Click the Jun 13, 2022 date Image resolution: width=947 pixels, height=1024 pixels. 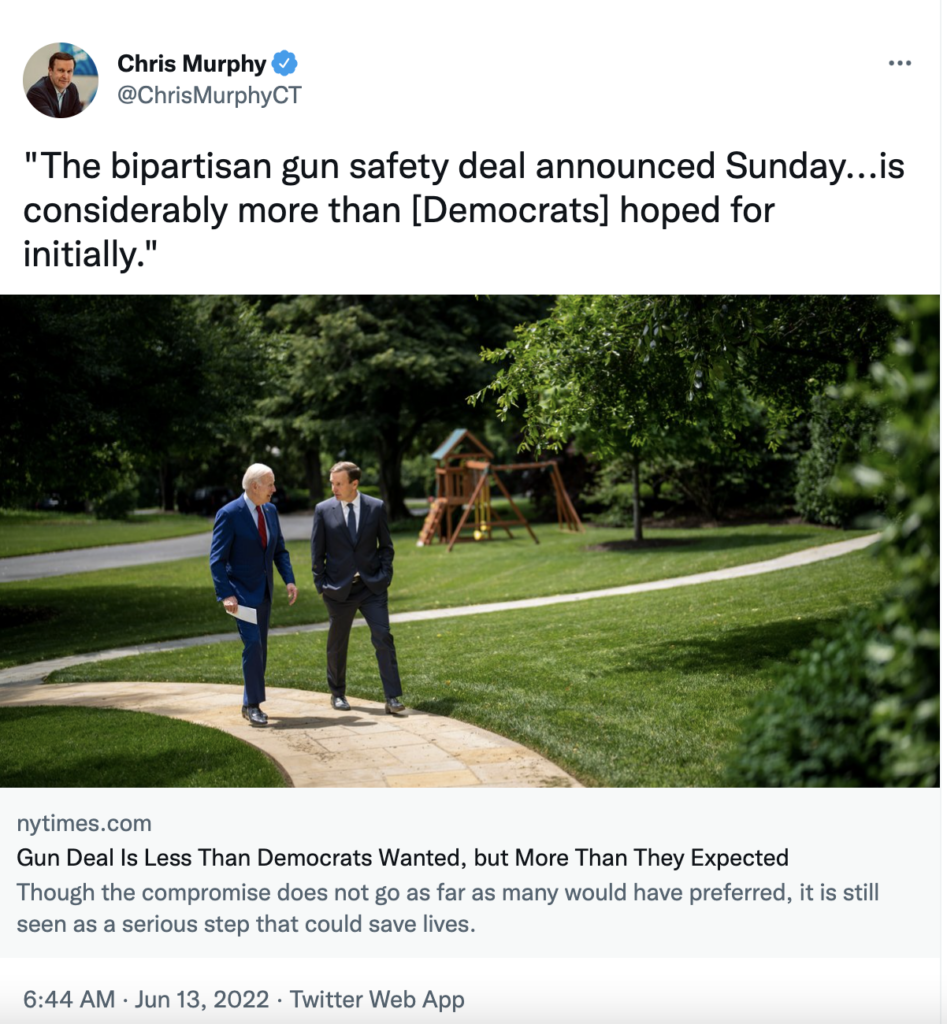[x=202, y=999]
